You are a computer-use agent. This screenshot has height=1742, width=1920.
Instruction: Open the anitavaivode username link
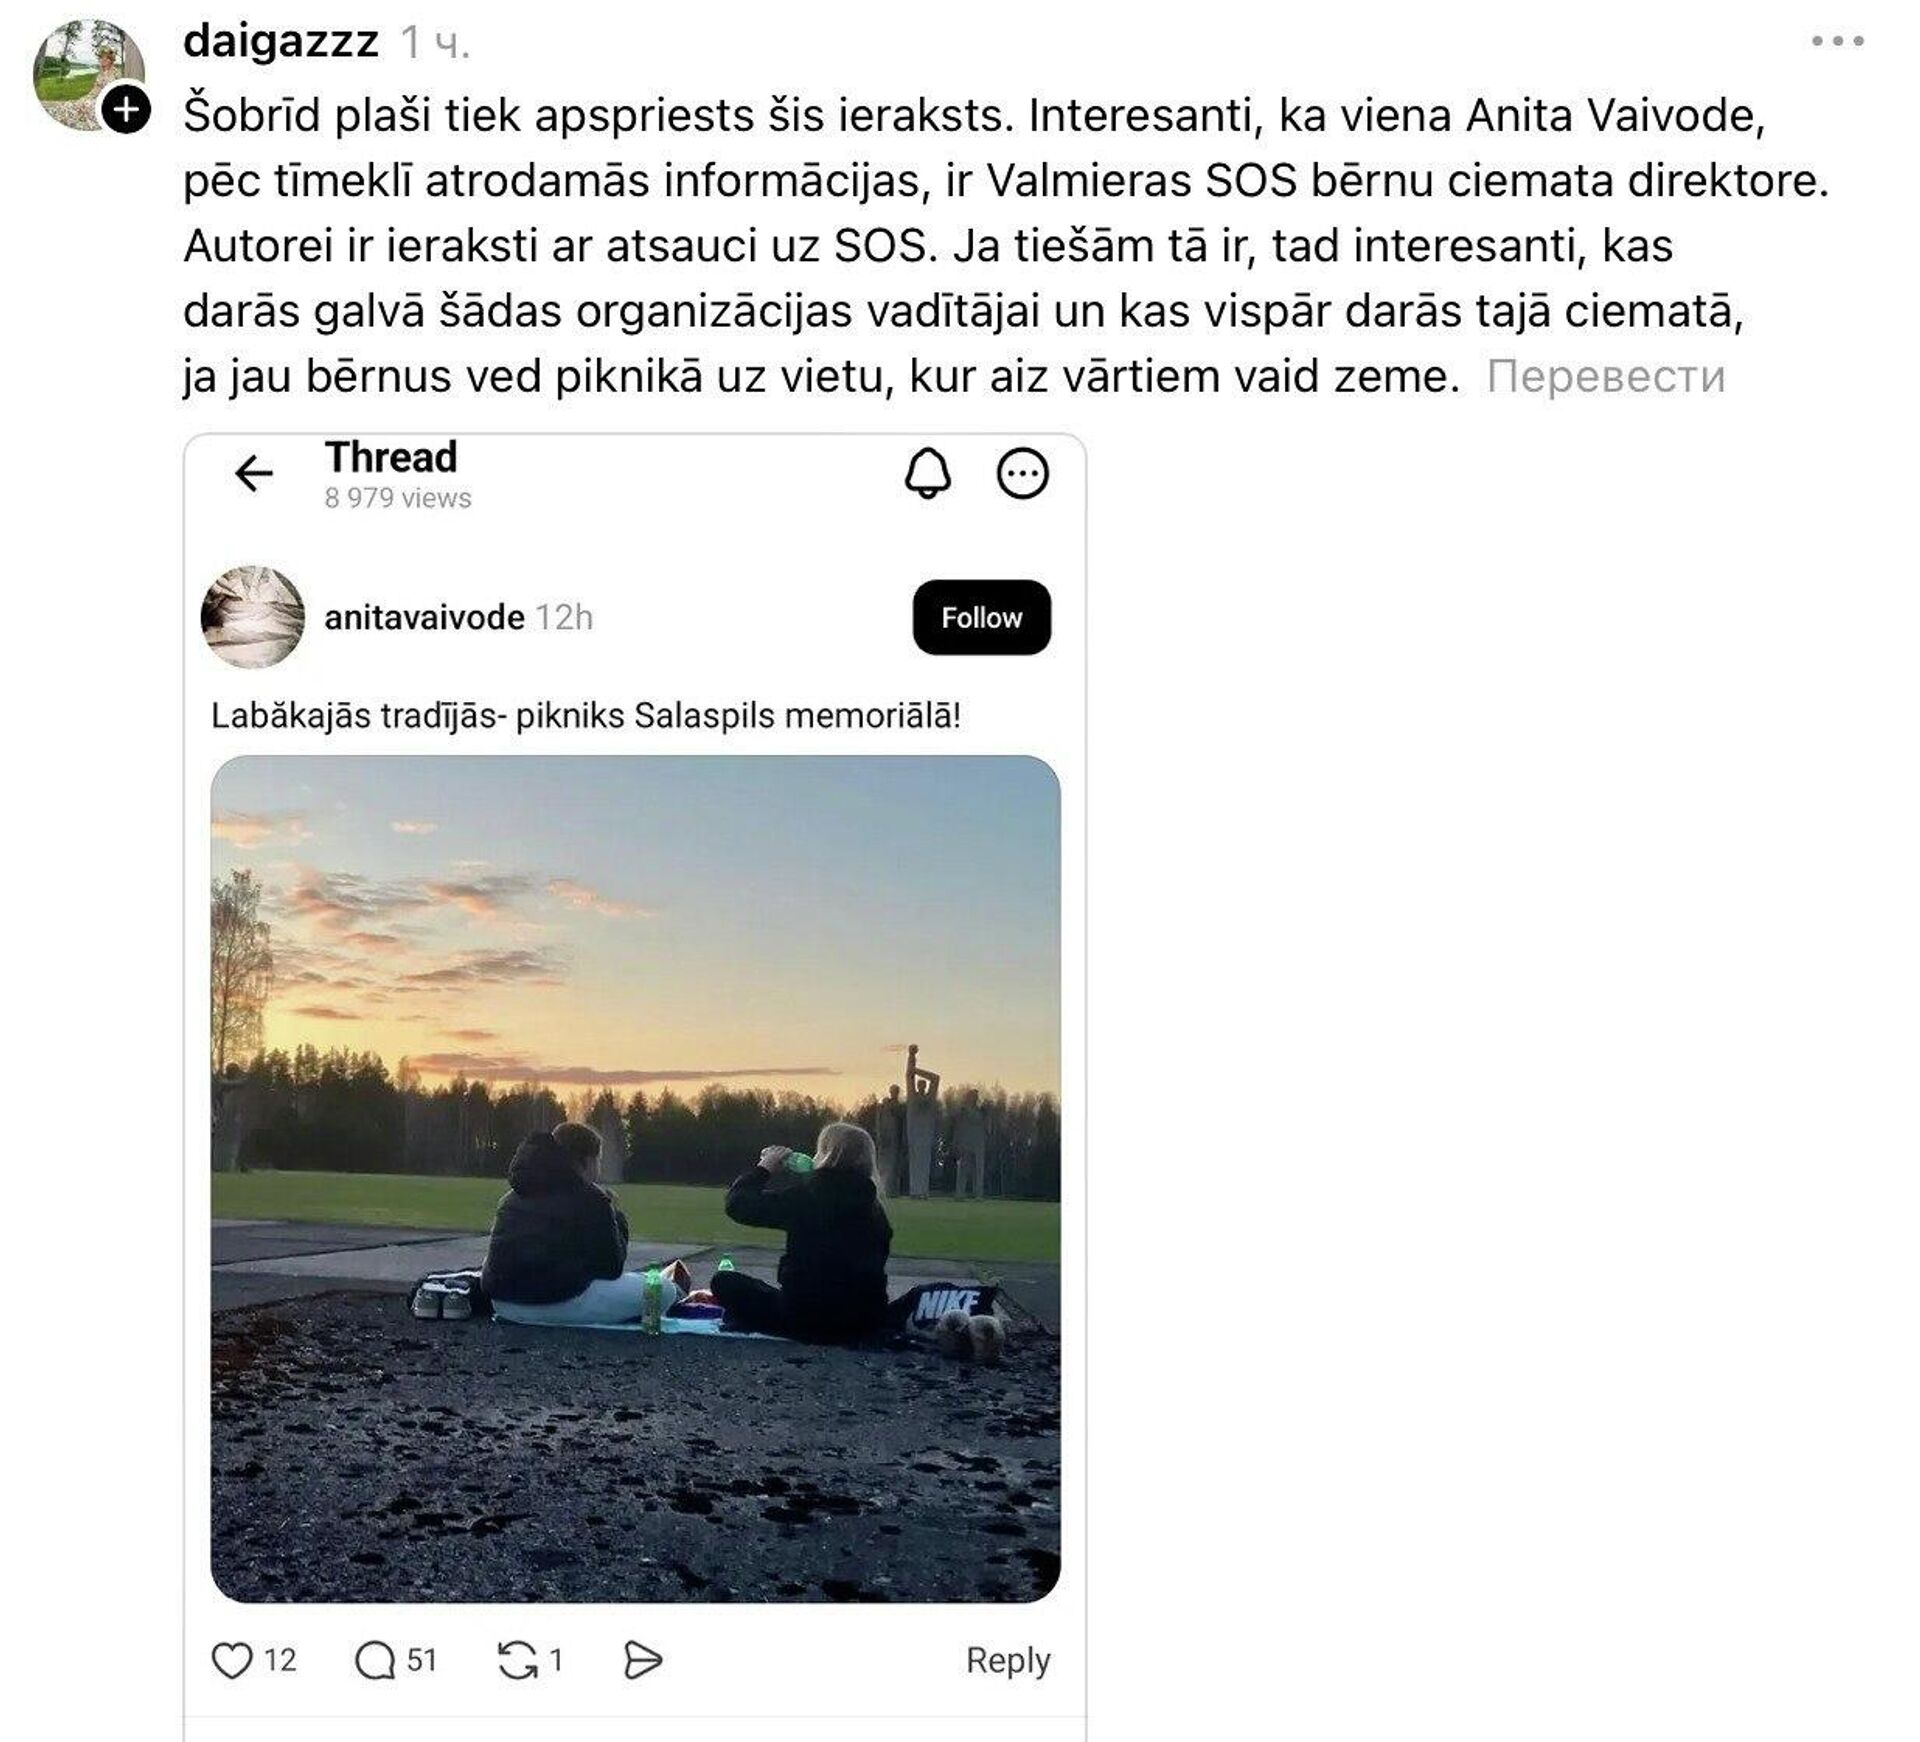pyautogui.click(x=424, y=617)
